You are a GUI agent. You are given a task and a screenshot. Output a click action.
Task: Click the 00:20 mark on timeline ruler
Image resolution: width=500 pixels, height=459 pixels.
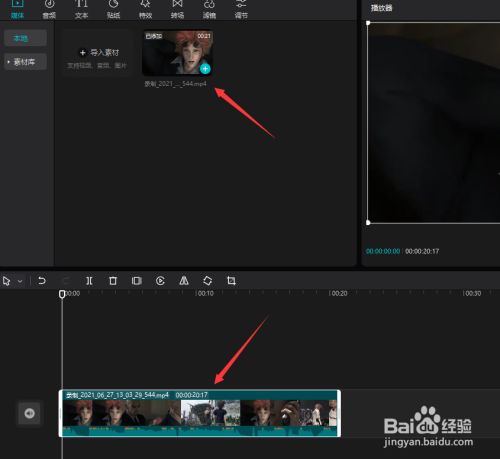(339, 293)
